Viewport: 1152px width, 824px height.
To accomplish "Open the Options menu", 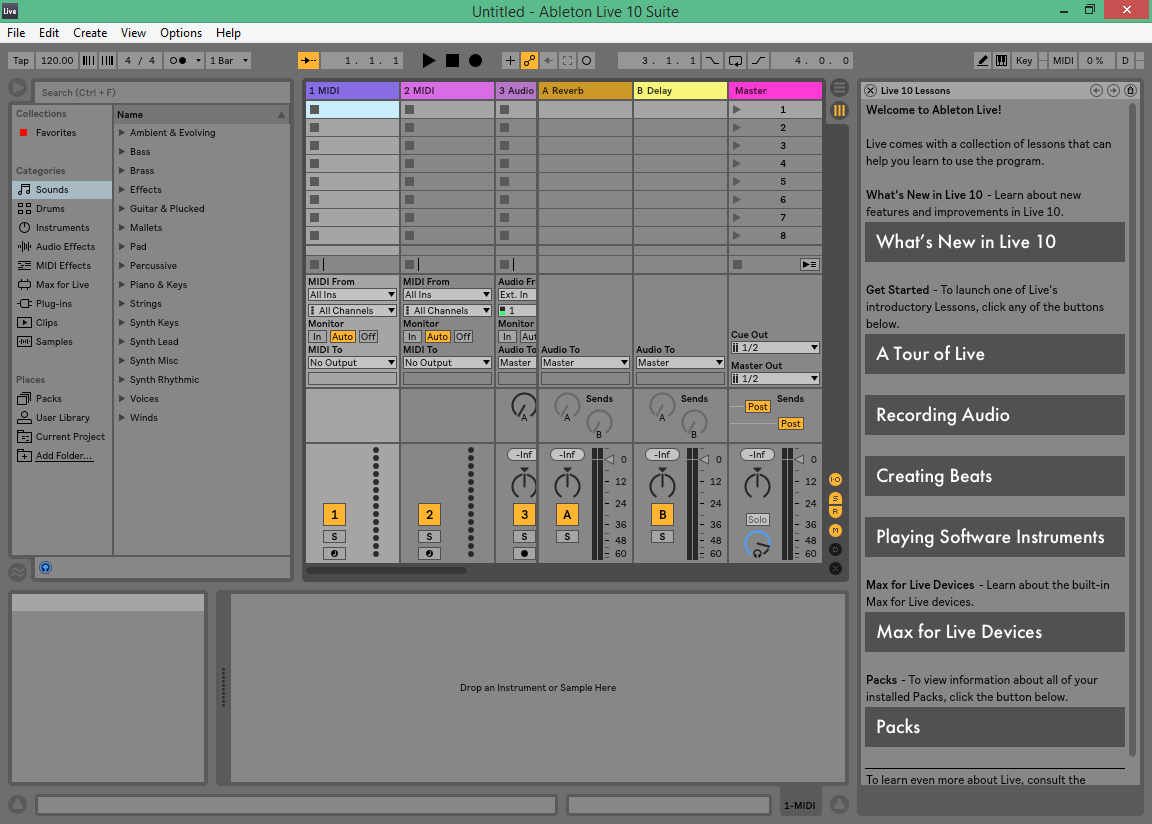I will pos(181,32).
